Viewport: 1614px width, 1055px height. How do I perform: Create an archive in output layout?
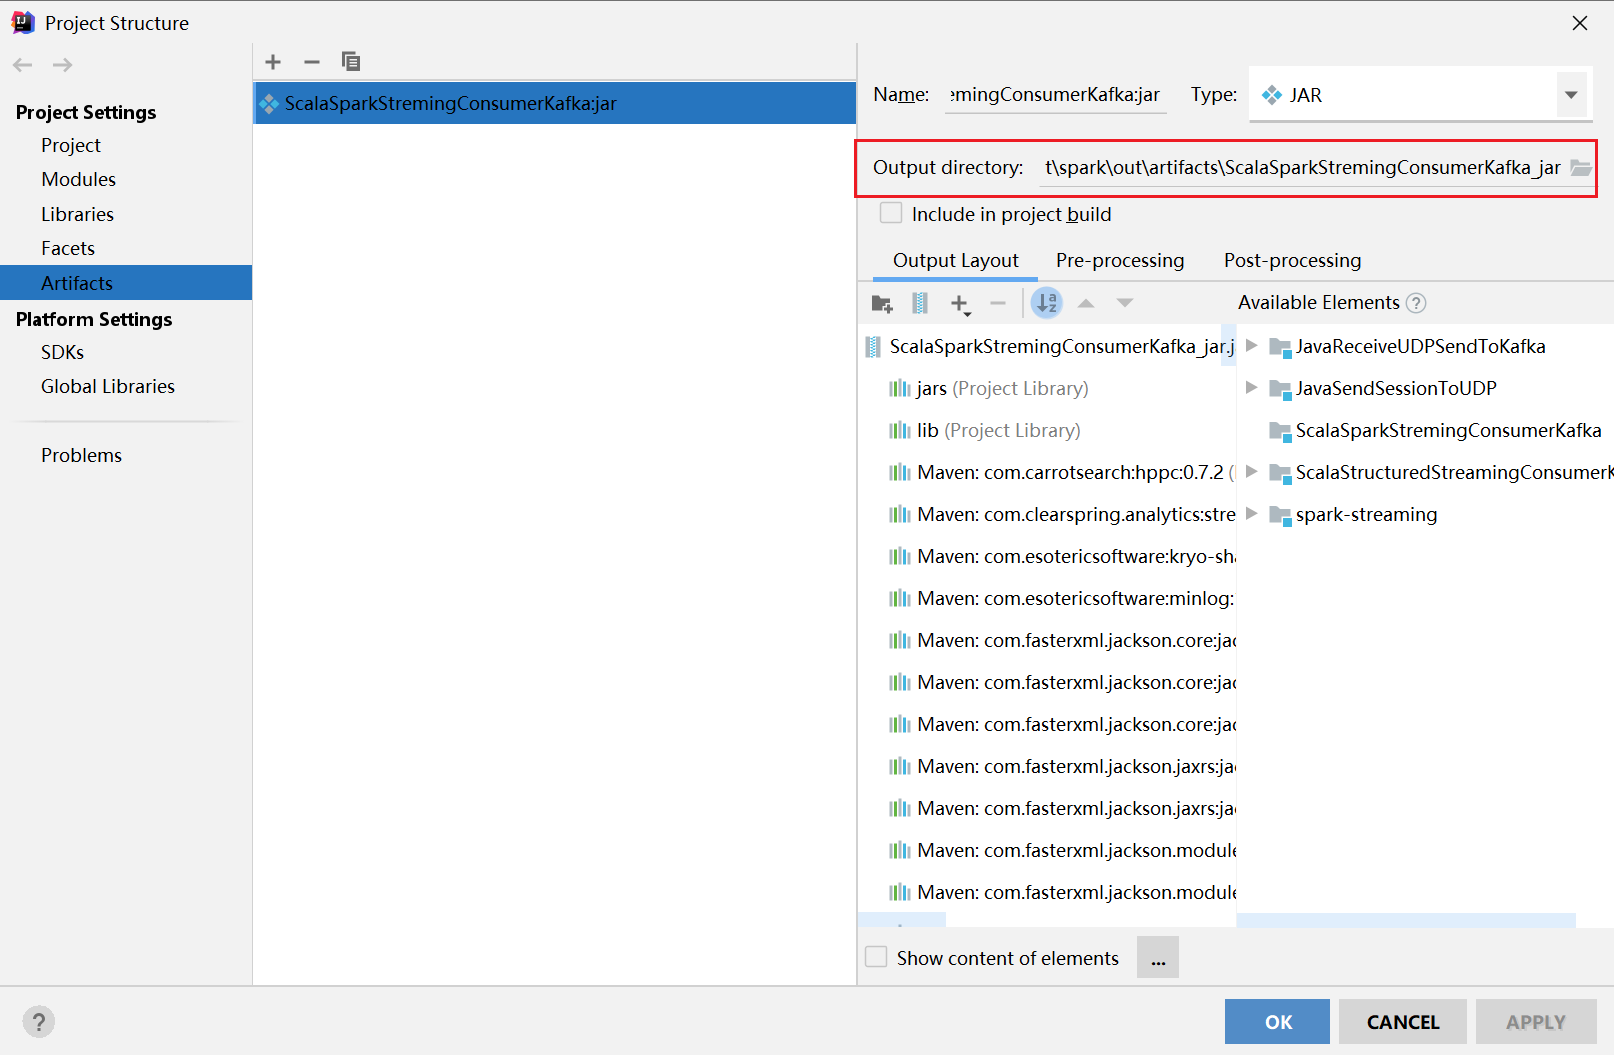(x=920, y=303)
